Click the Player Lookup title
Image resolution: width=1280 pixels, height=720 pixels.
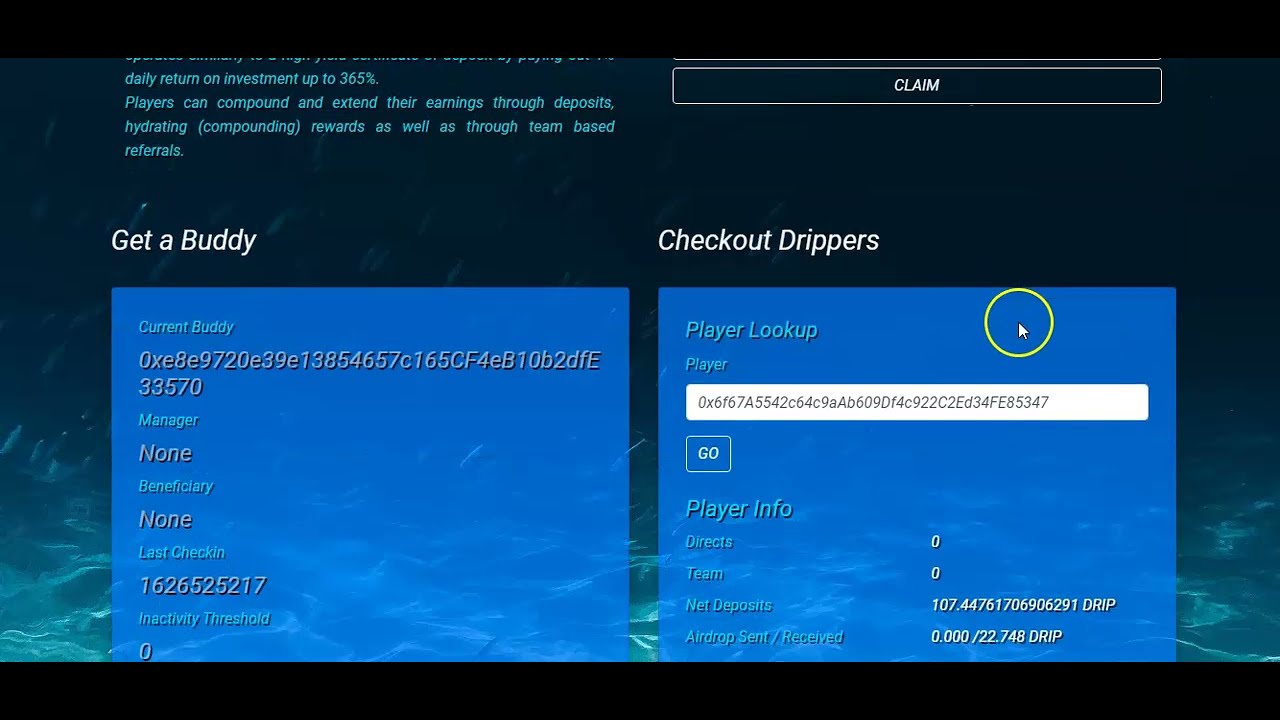751,330
